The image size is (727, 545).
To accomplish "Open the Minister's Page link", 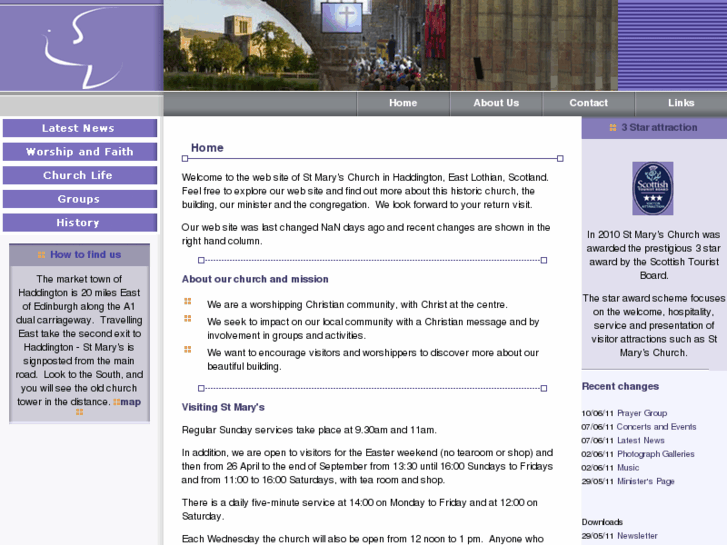I will [x=645, y=481].
